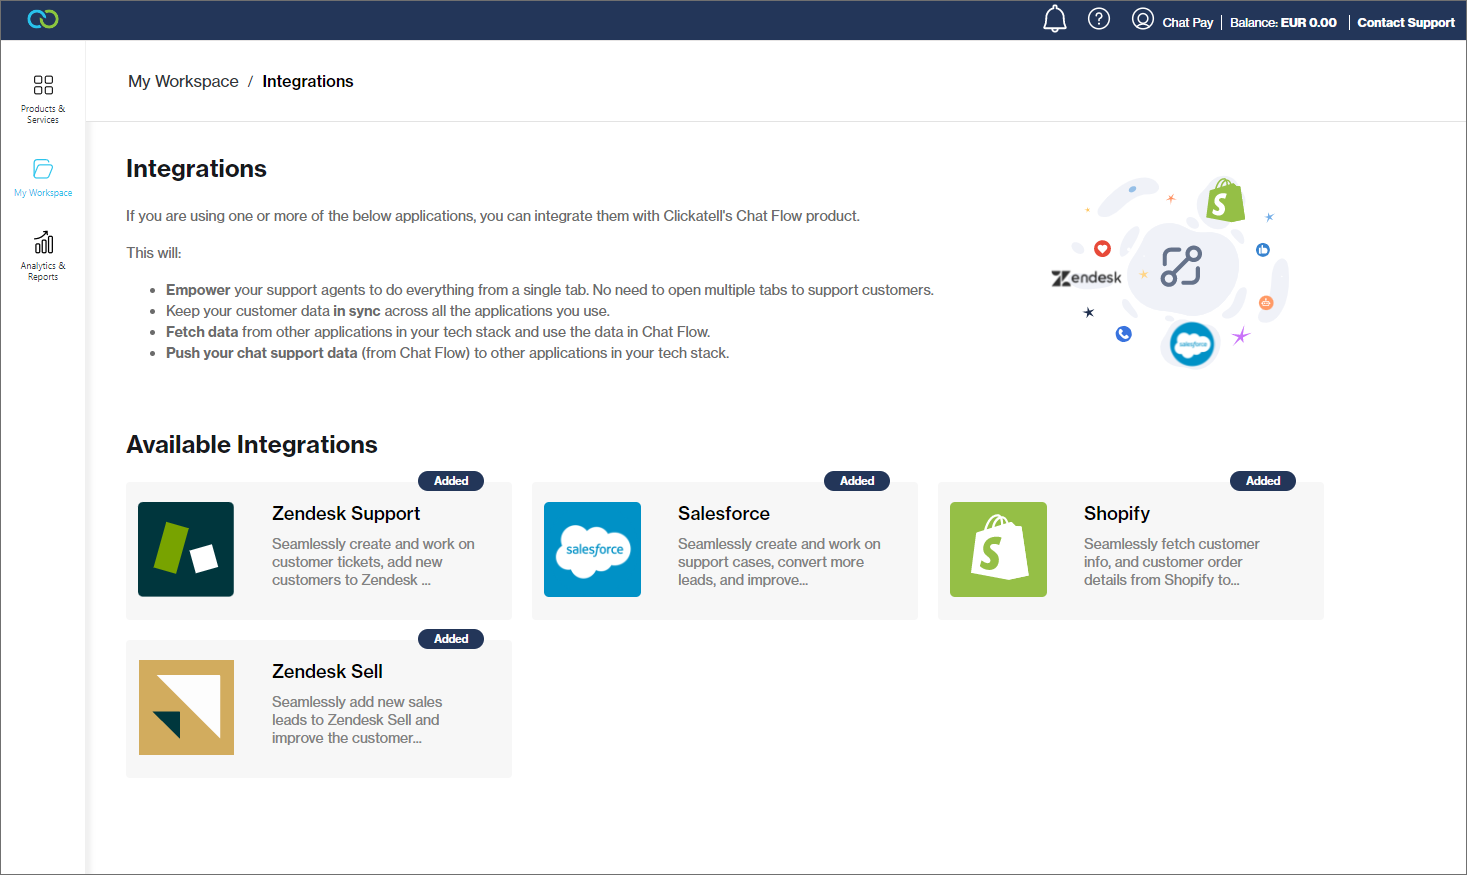
Task: Click Added badge on Salesforce
Action: pyautogui.click(x=857, y=481)
